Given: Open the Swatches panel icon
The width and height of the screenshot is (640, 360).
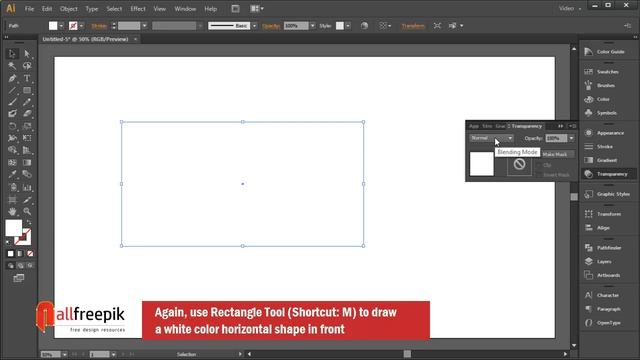Looking at the screenshot, I should click(588, 72).
